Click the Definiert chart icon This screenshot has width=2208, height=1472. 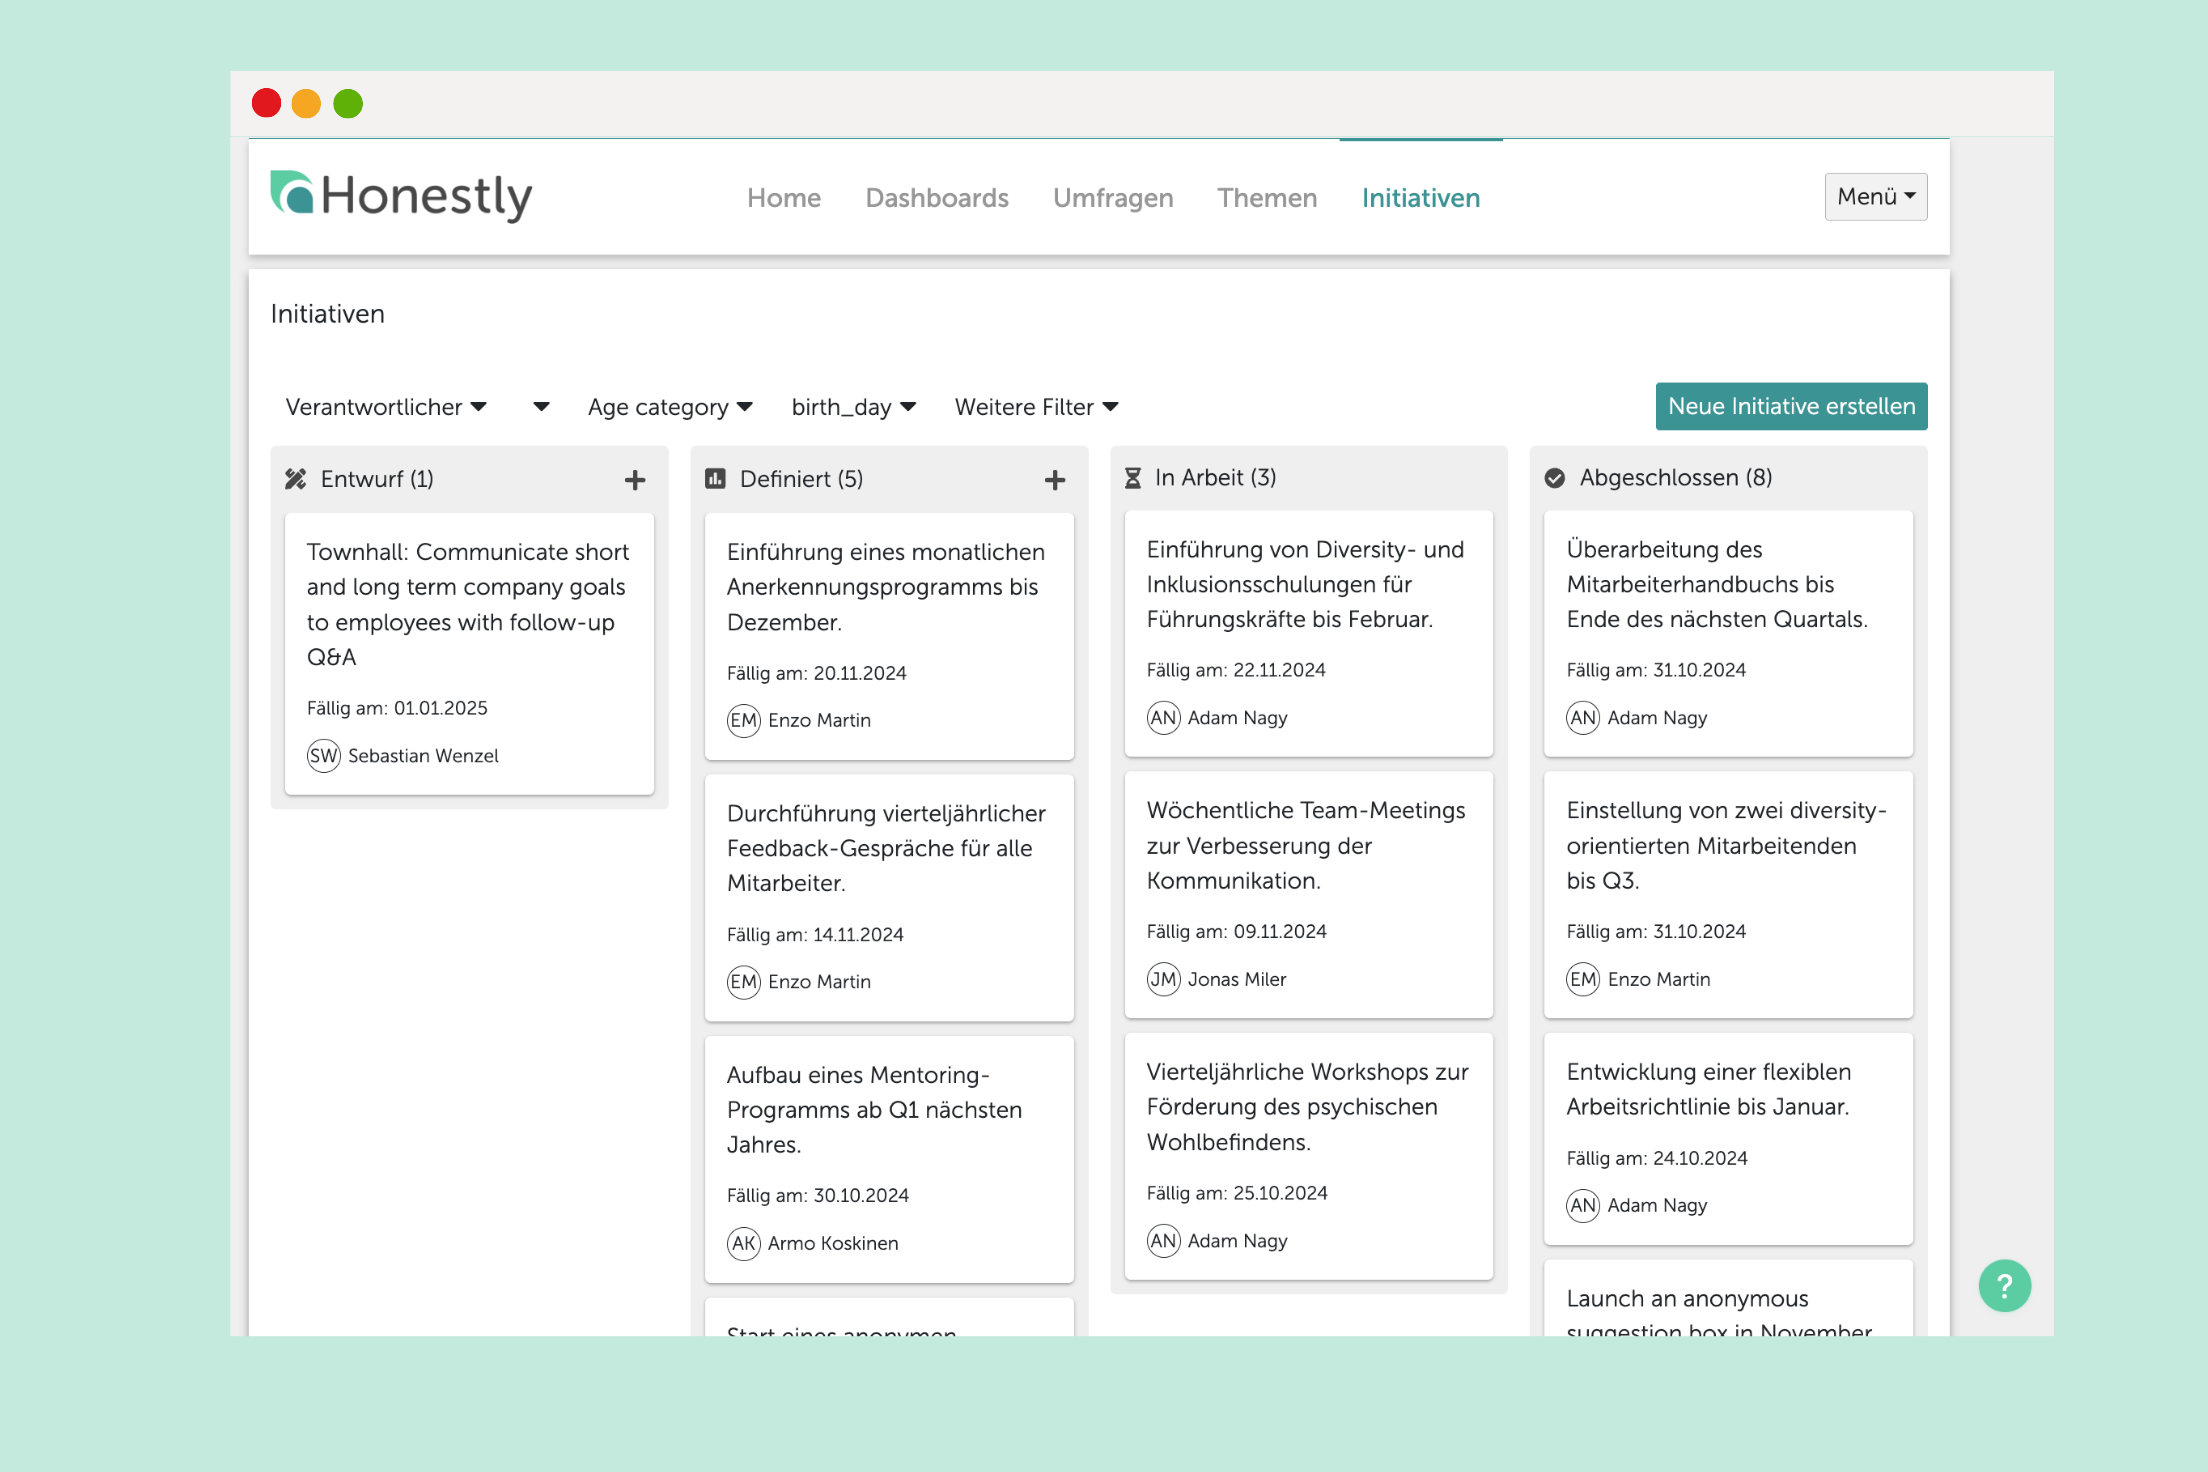coord(715,479)
